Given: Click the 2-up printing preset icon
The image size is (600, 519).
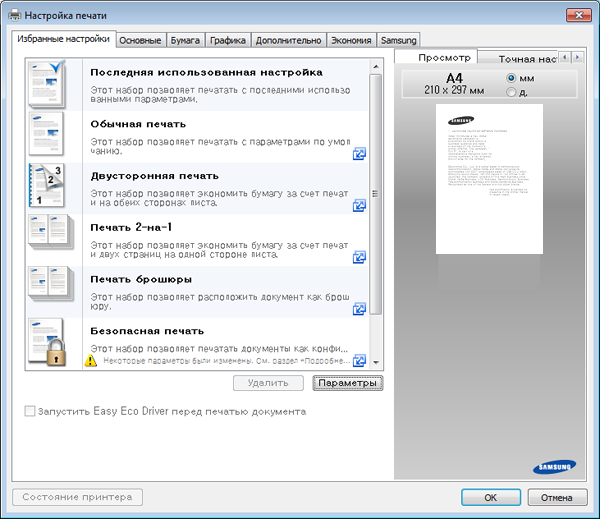Looking at the screenshot, I should pyautogui.click(x=51, y=232).
